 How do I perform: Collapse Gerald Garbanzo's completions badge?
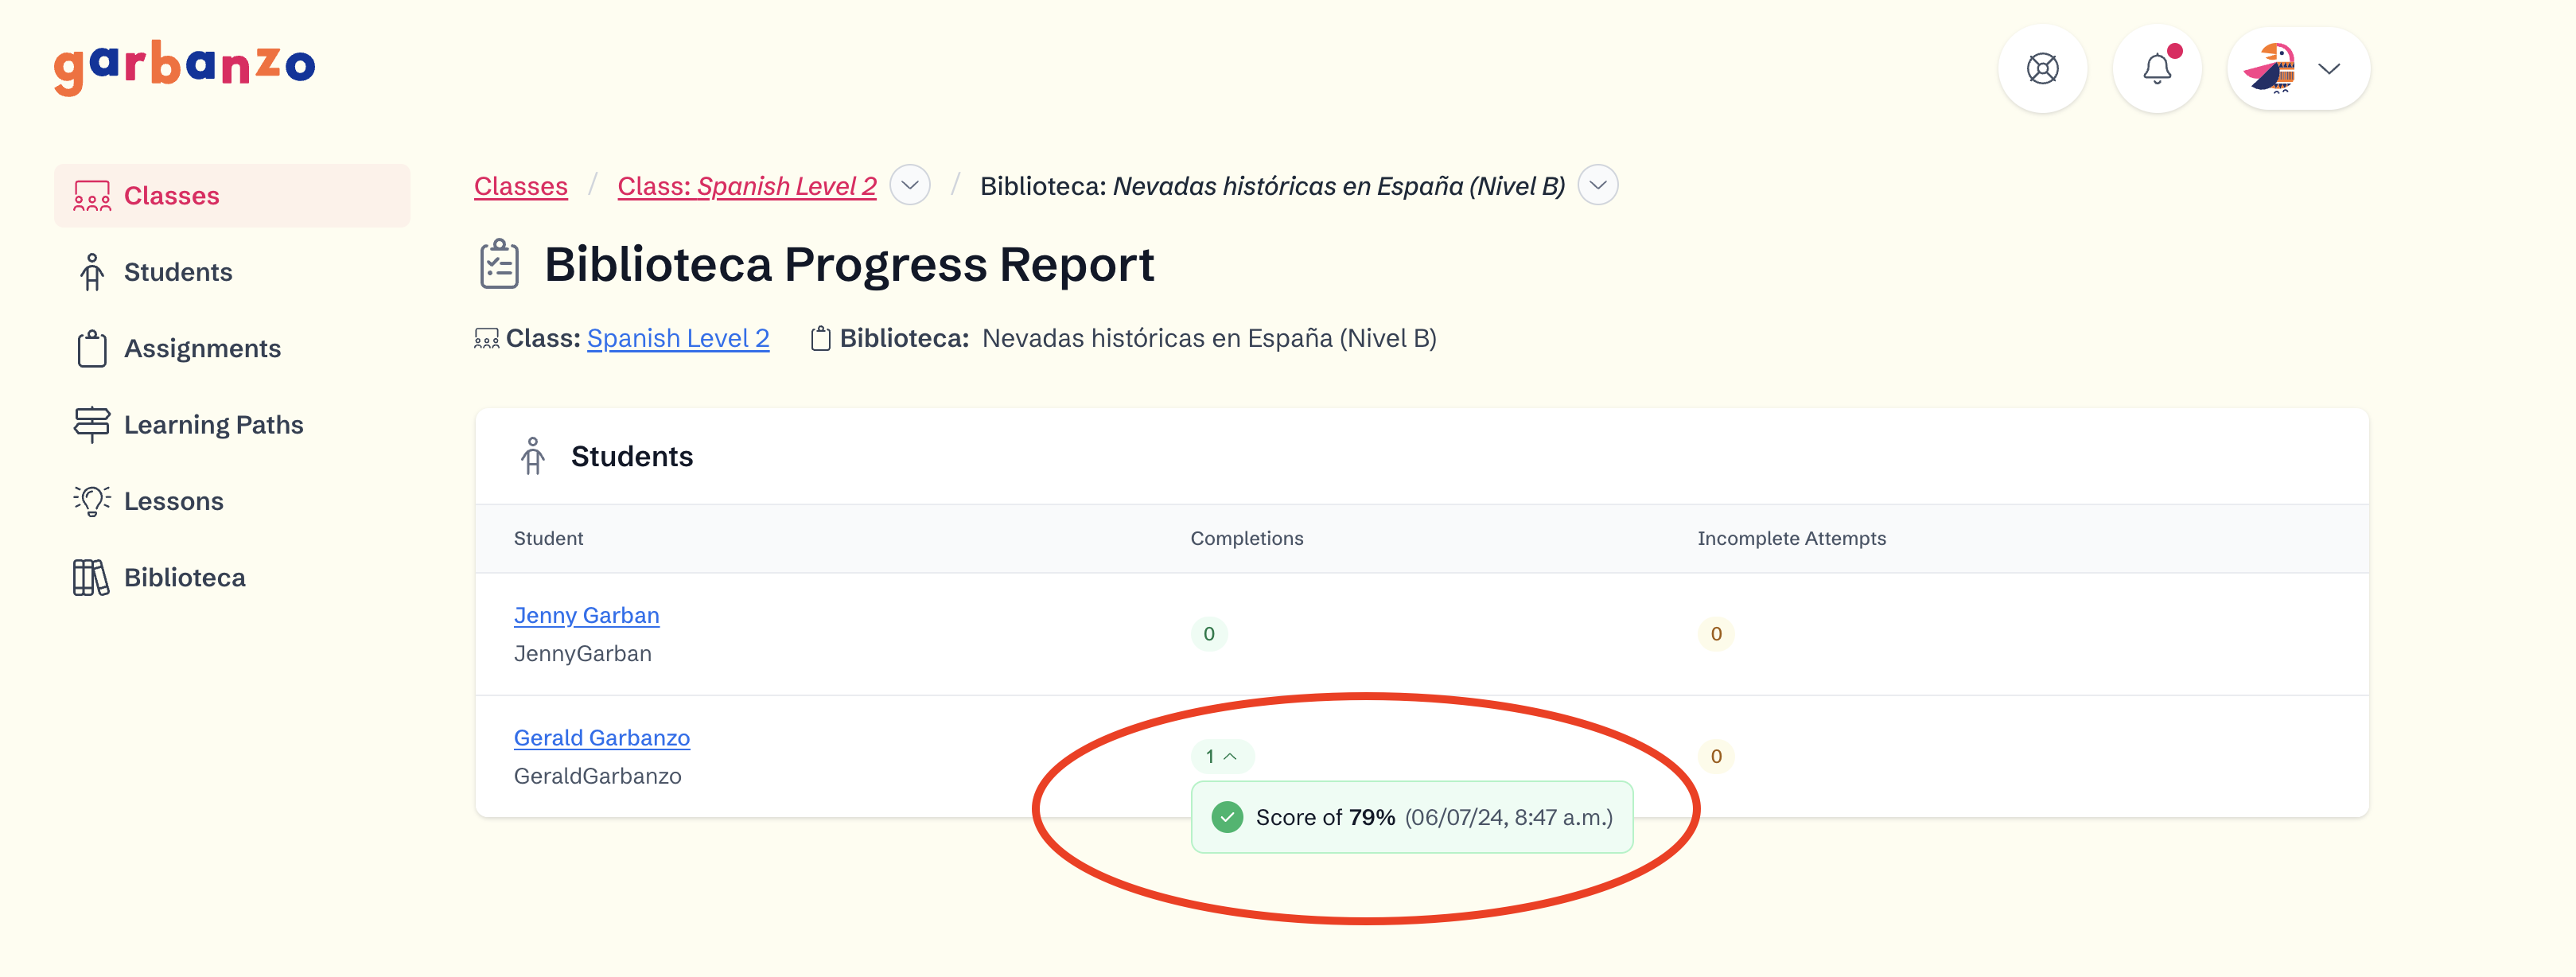coord(1221,756)
